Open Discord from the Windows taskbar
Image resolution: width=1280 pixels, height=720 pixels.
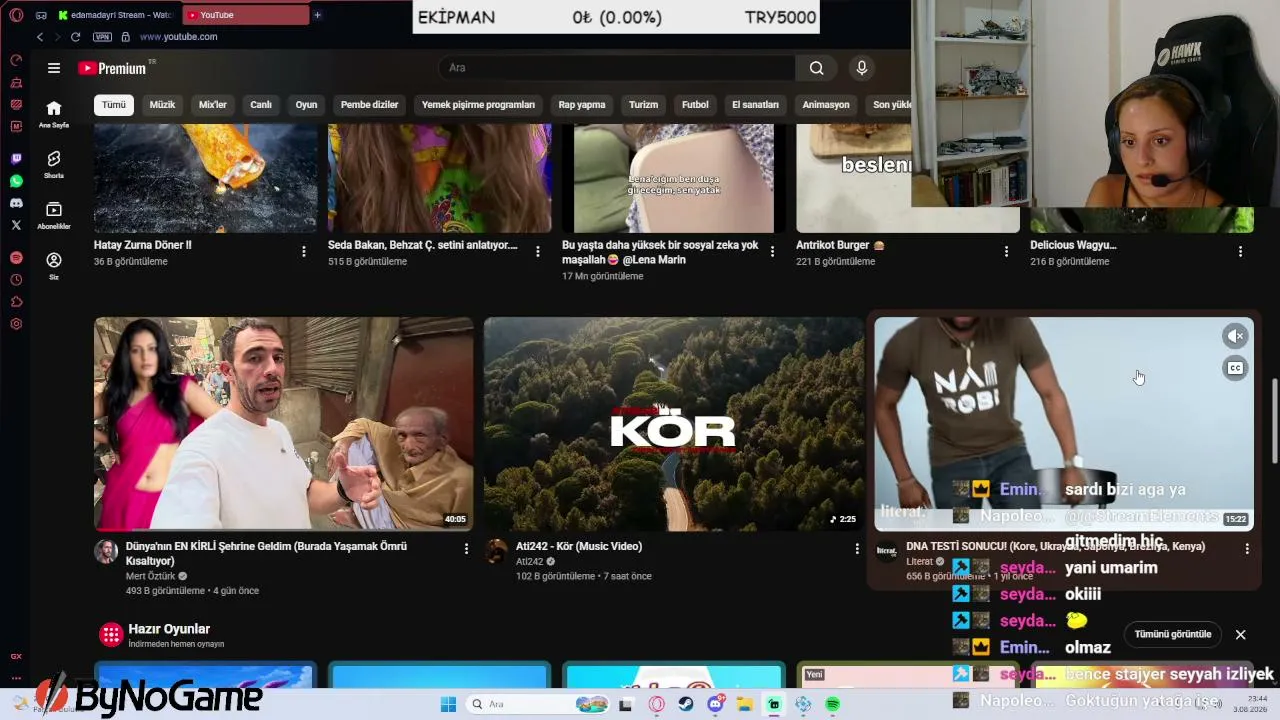(716, 704)
